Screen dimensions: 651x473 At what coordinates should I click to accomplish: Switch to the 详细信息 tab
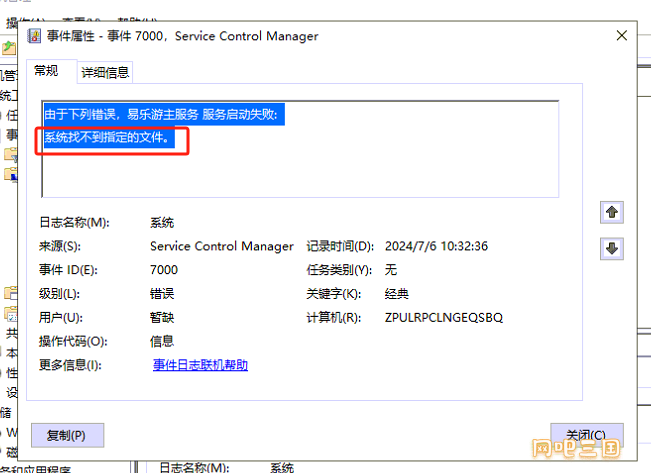(x=105, y=73)
